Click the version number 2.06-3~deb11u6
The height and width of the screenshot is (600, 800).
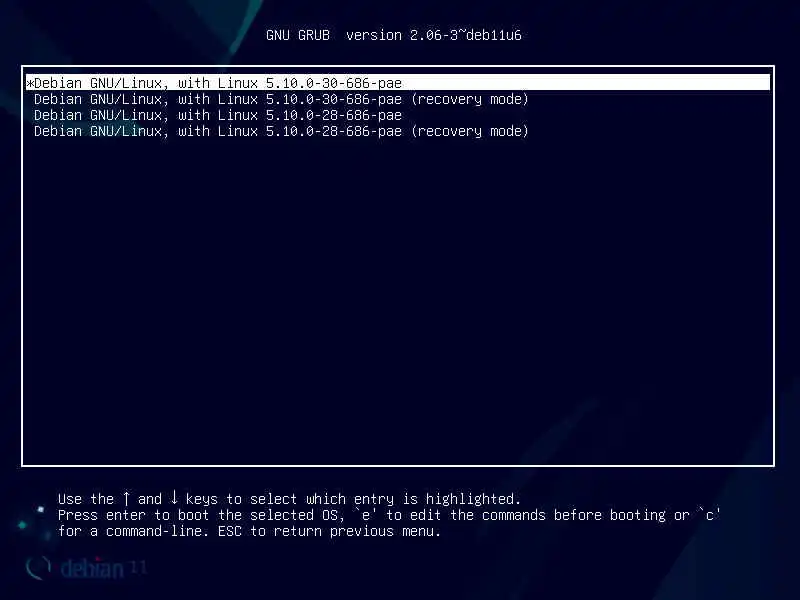[x=465, y=35]
